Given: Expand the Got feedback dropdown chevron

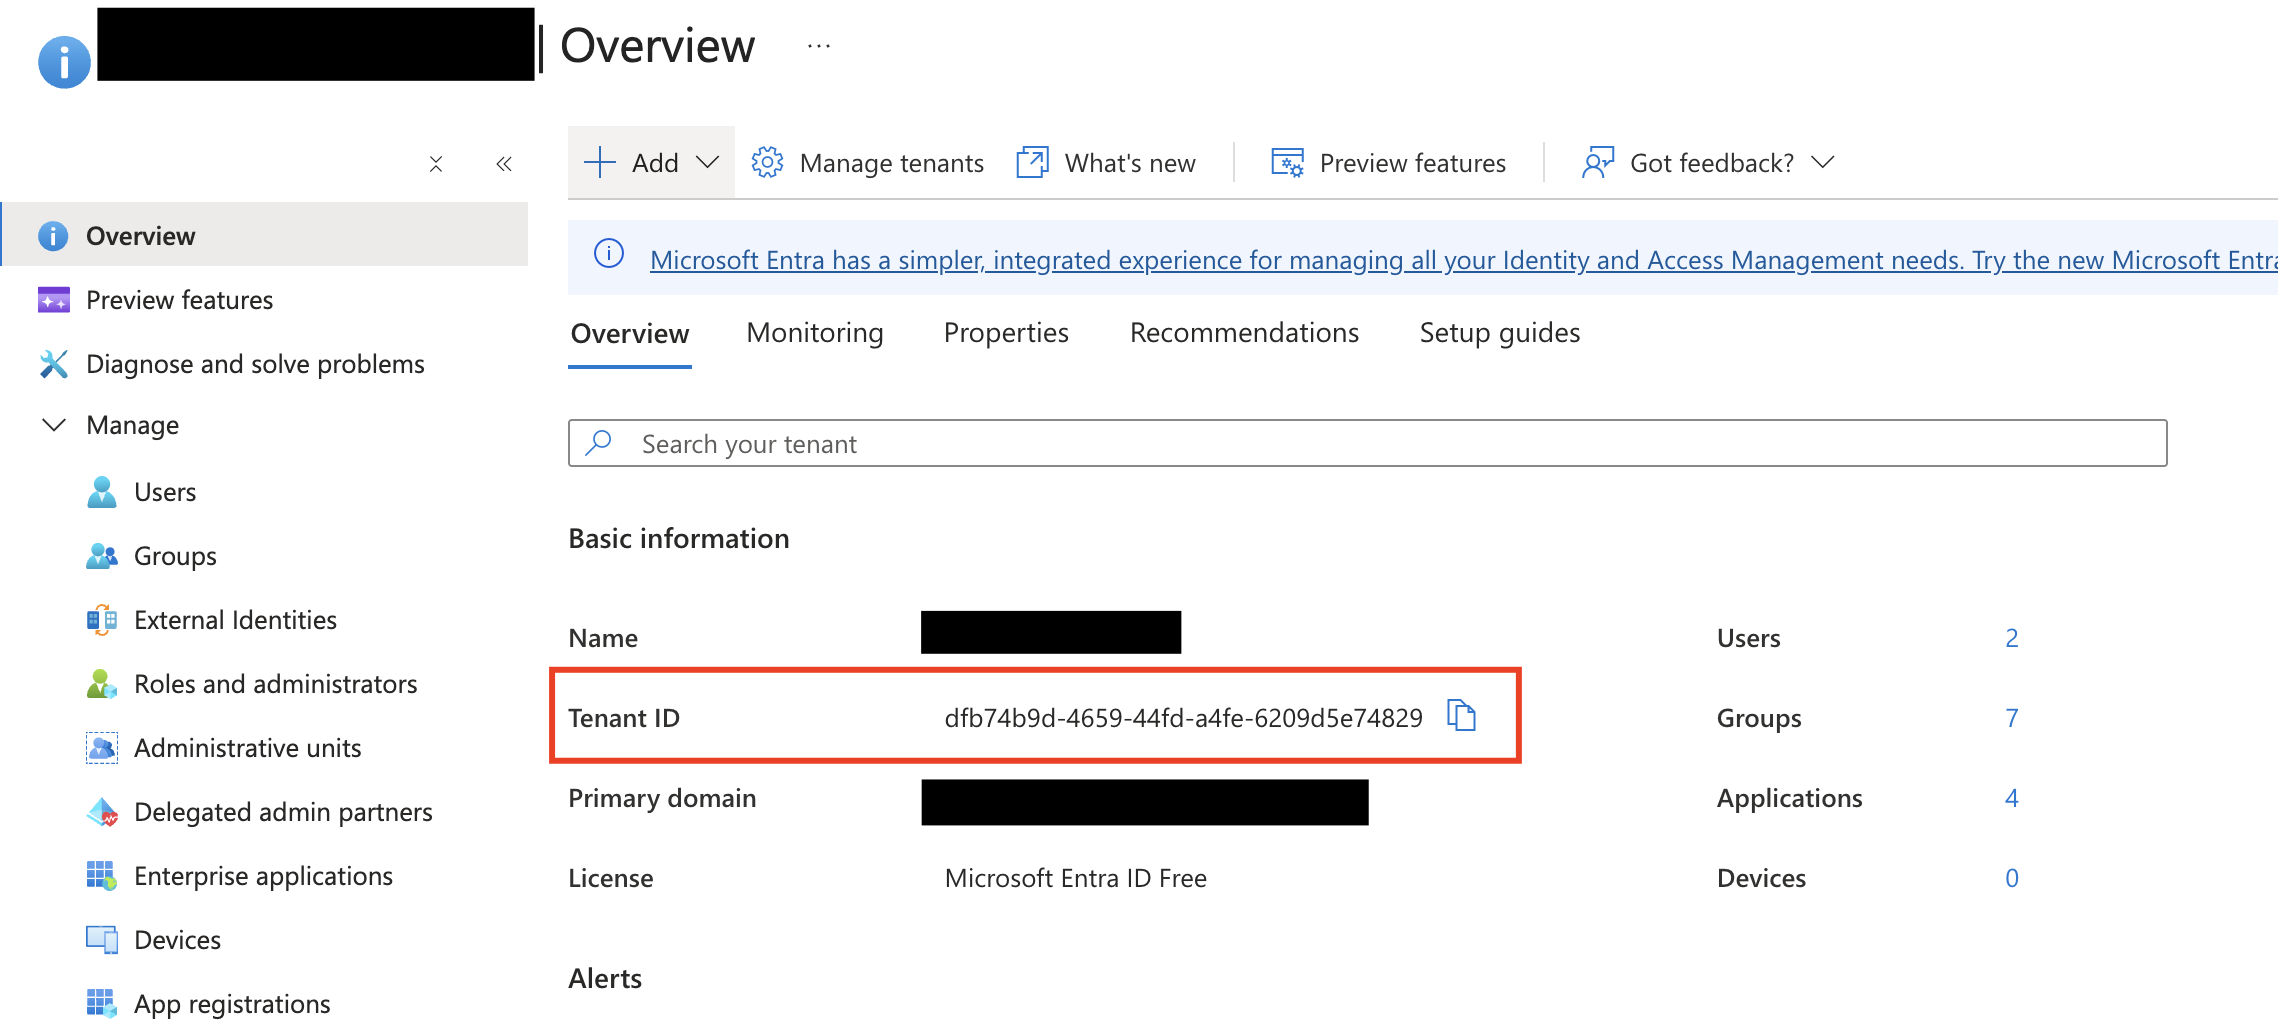Looking at the screenshot, I should [x=1823, y=162].
